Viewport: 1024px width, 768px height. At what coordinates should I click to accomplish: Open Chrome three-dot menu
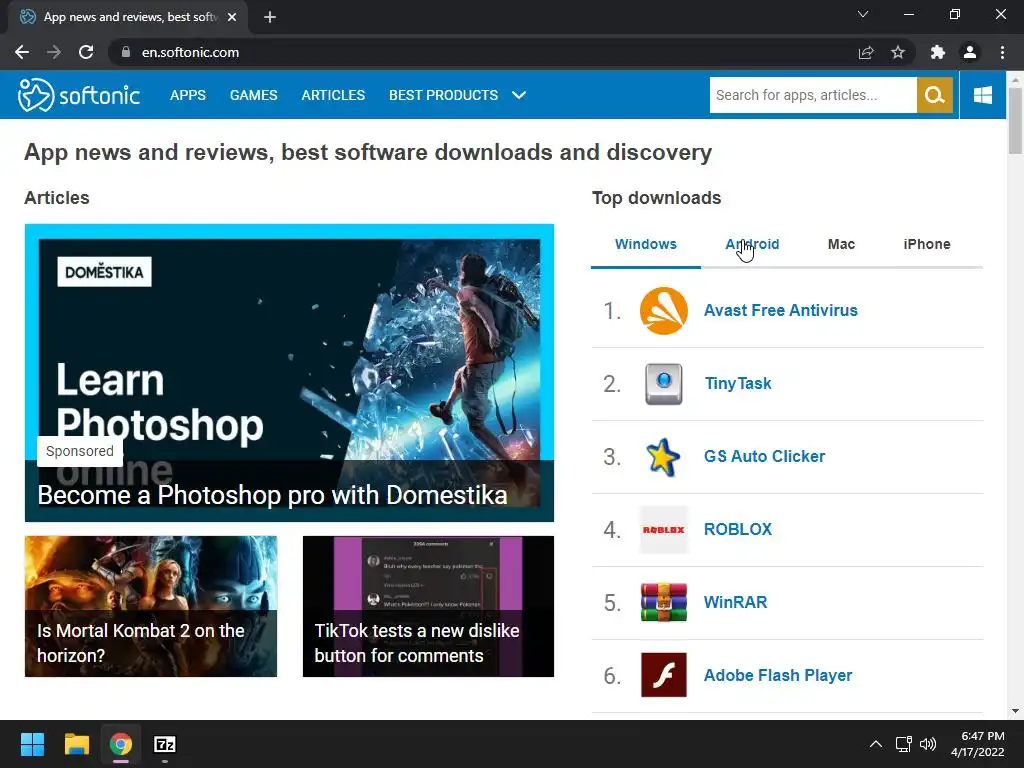click(1002, 52)
